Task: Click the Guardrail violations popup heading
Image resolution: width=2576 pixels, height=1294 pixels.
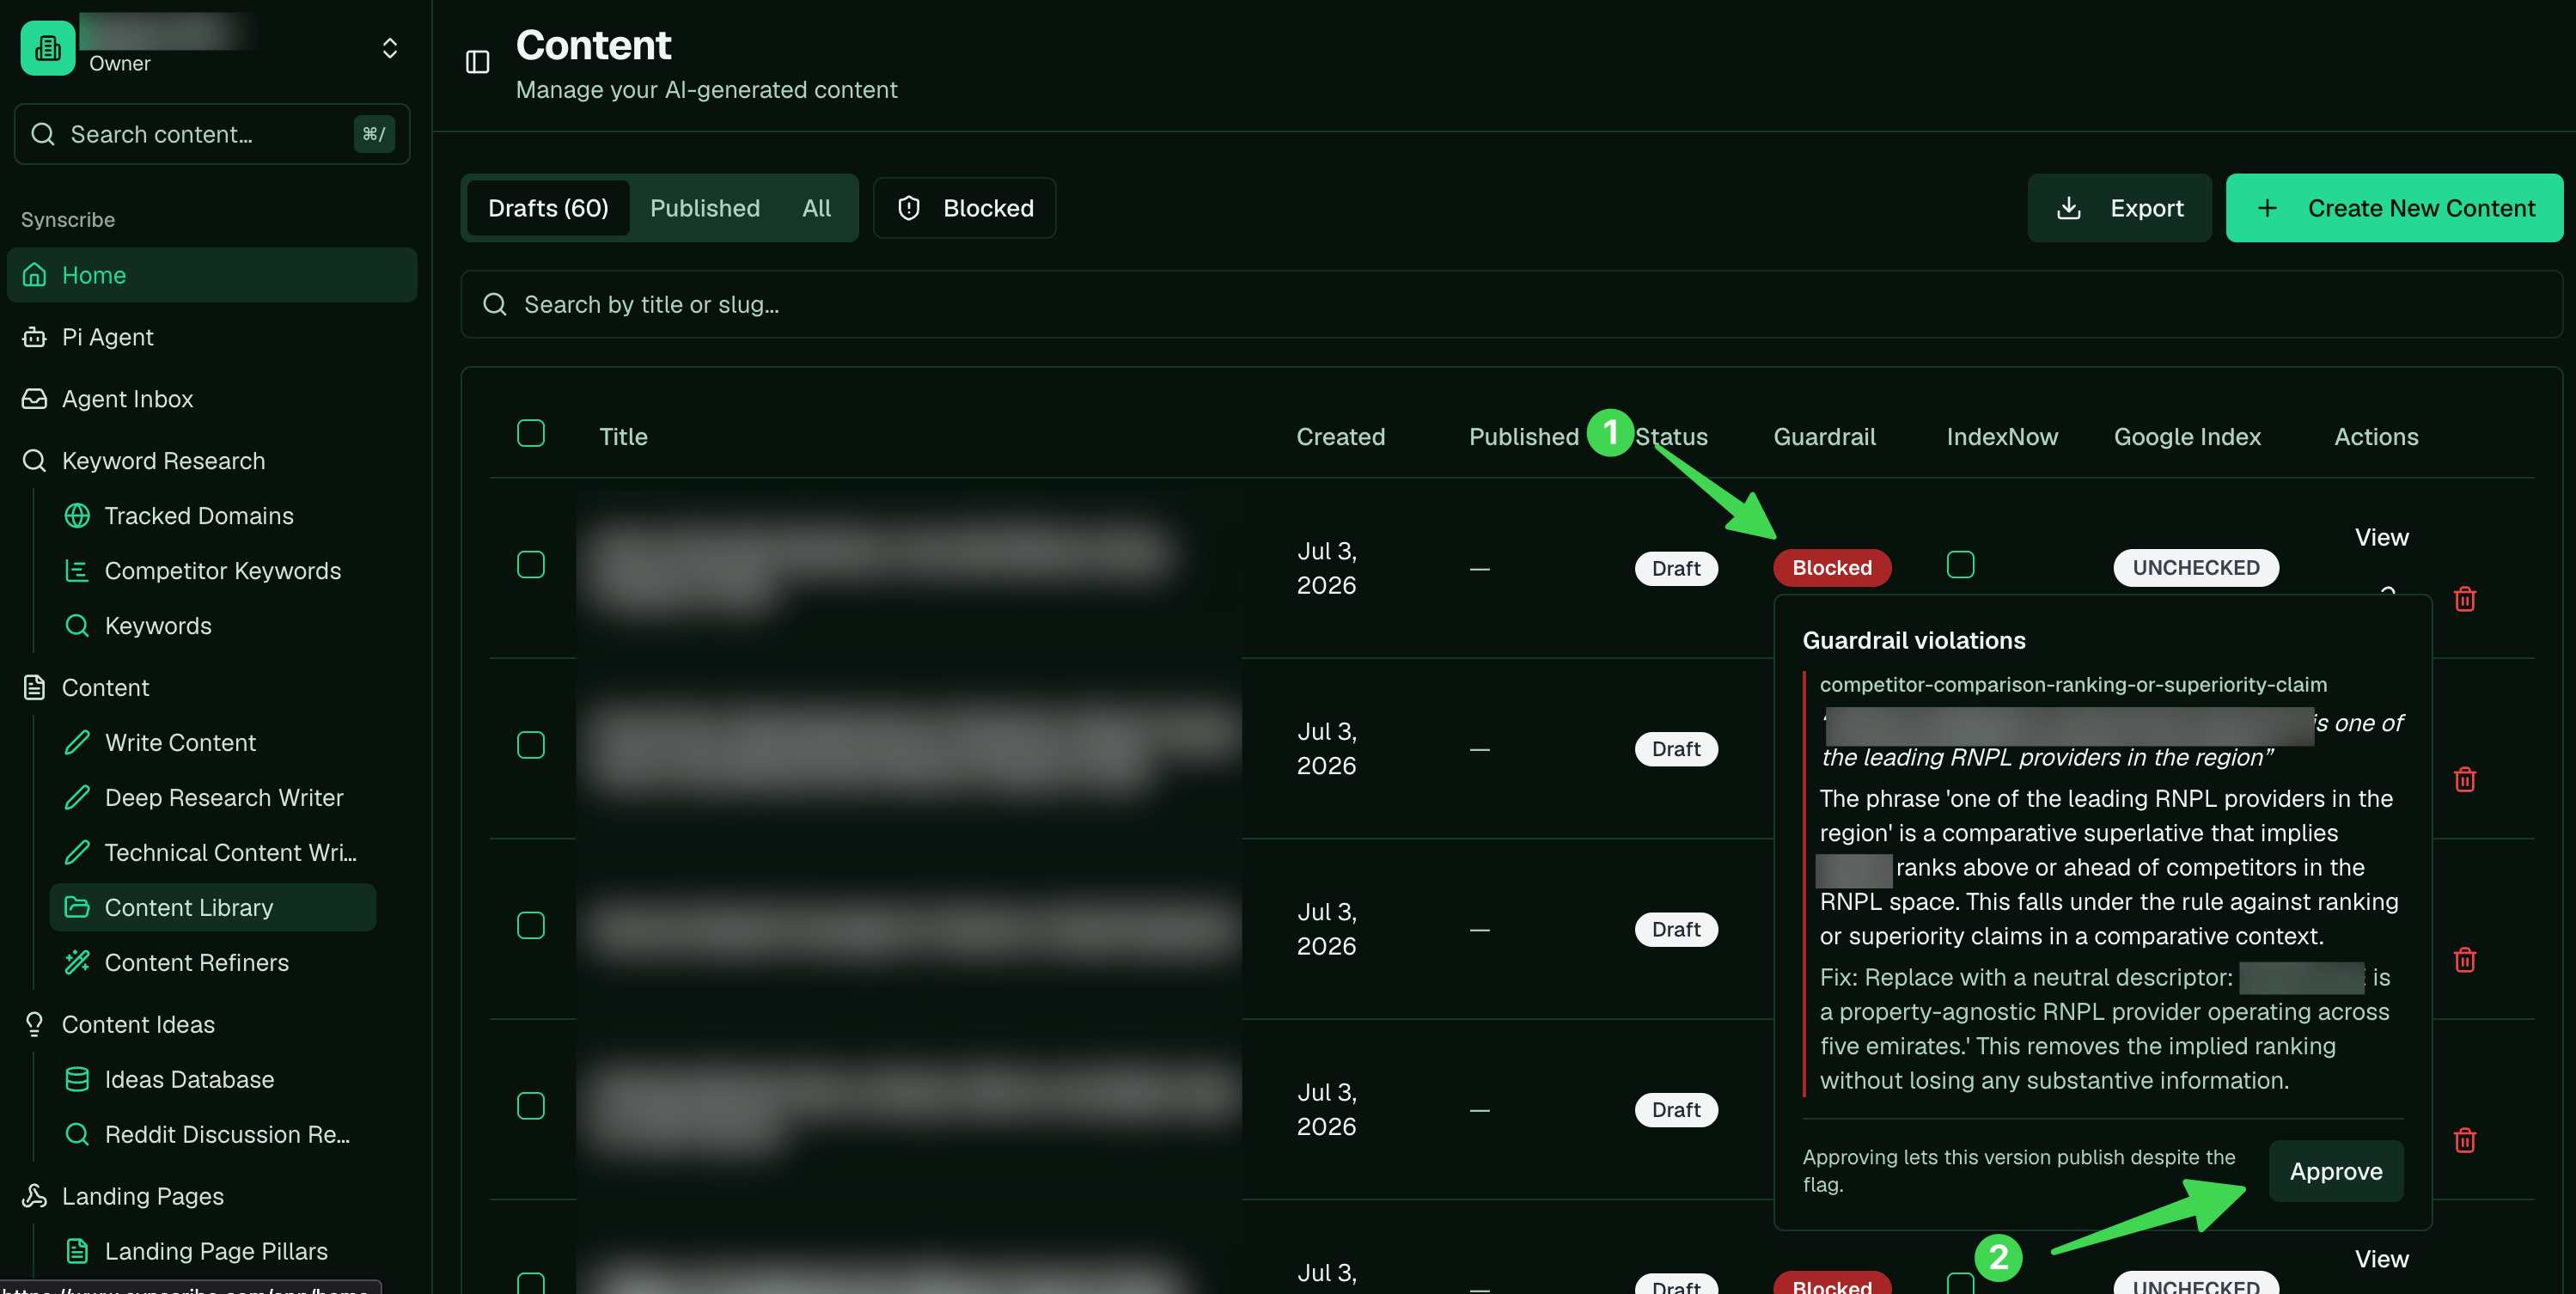Action: (x=1914, y=641)
